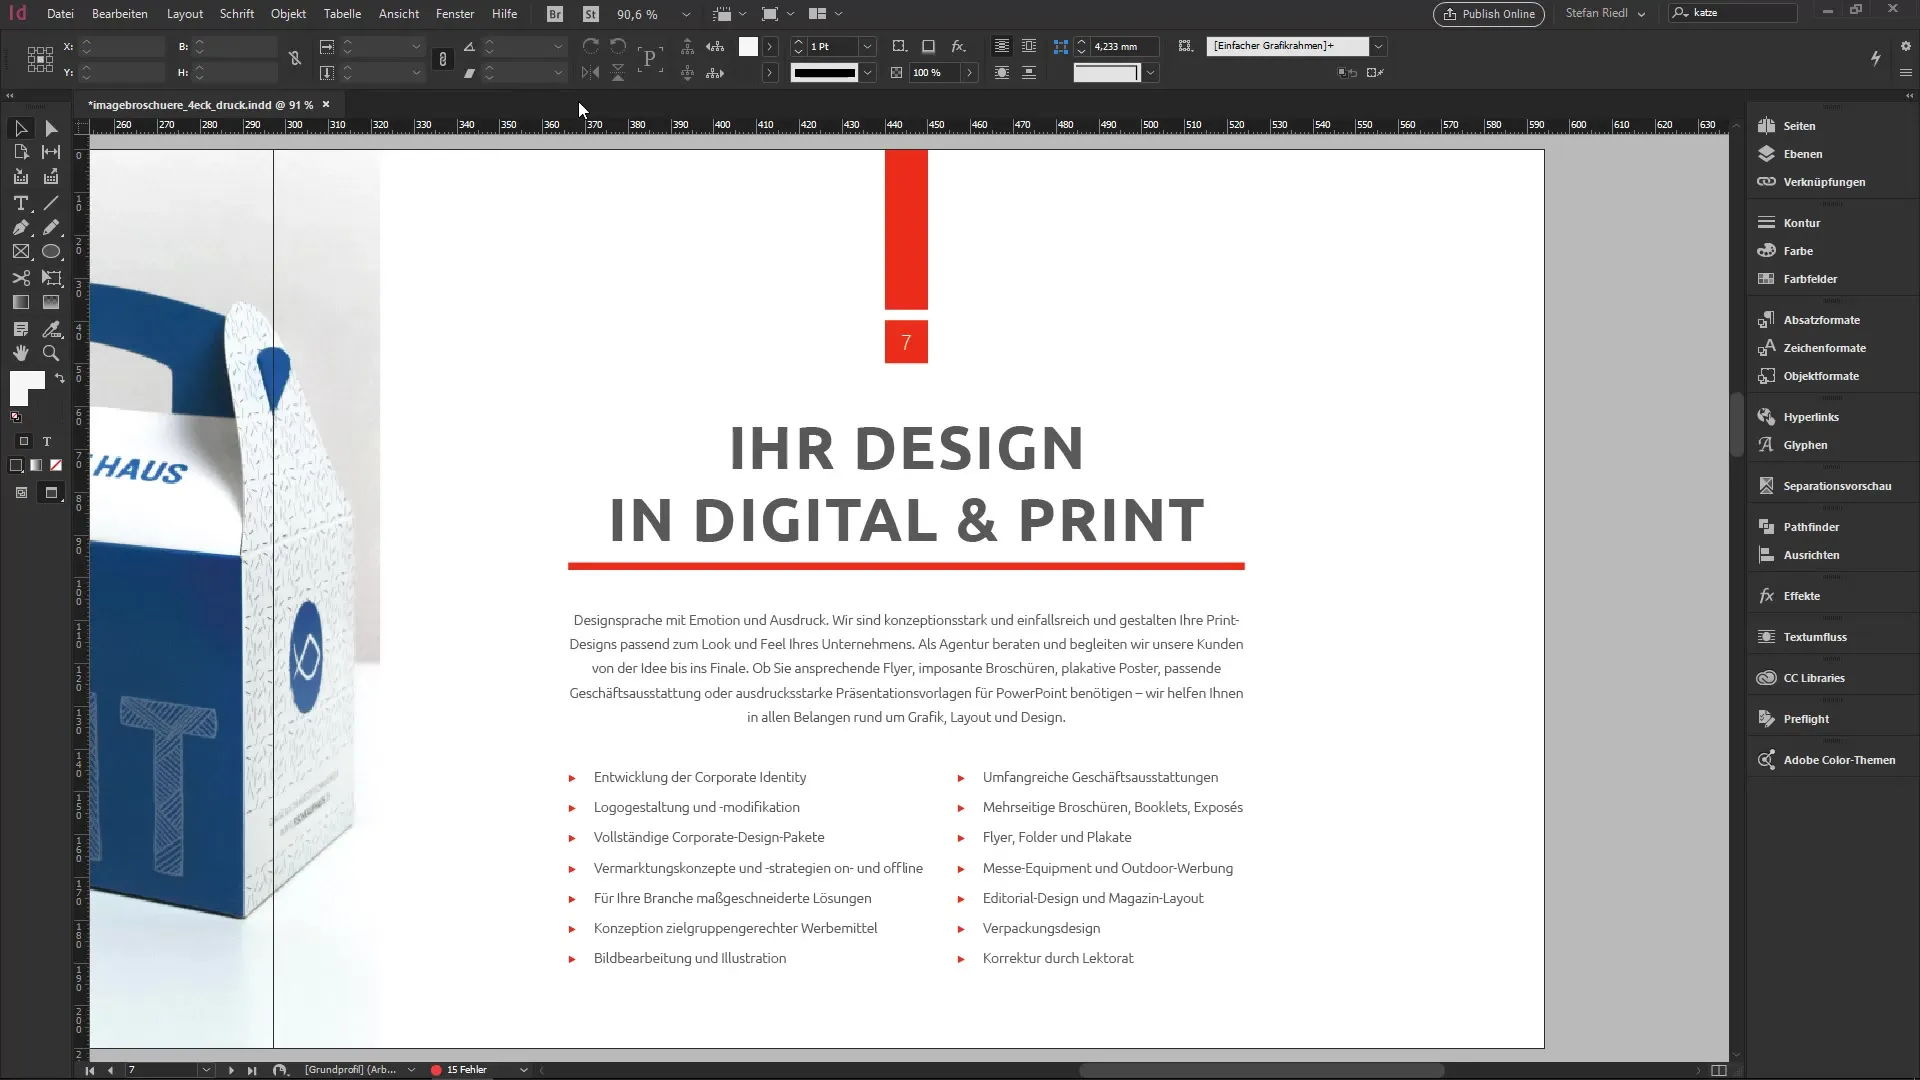Select the Free Transform tool
The height and width of the screenshot is (1080, 1920).
pos(51,278)
